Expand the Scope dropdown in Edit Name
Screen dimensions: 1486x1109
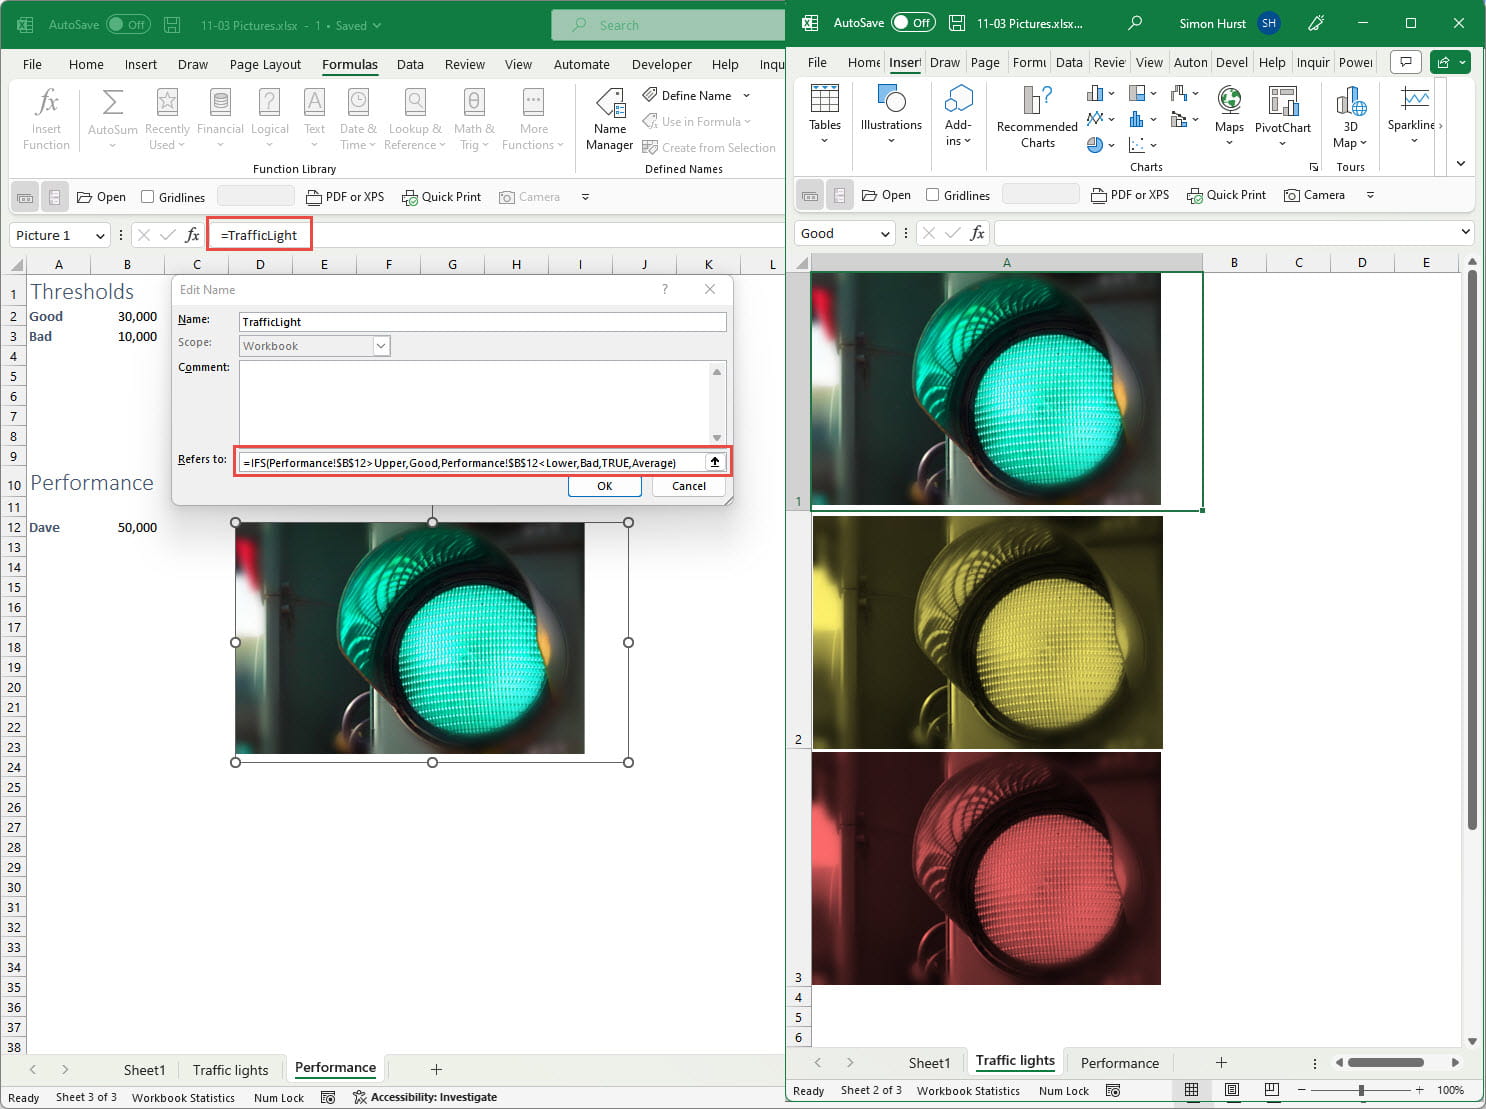pos(381,346)
